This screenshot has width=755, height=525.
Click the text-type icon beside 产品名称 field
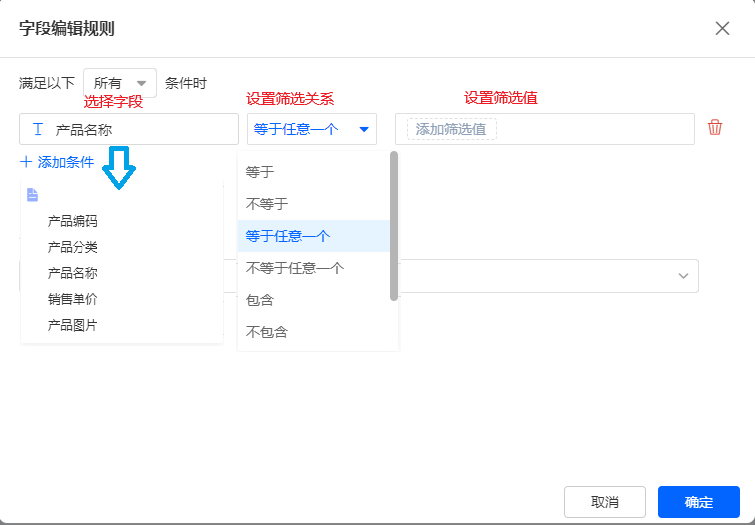pyautogui.click(x=38, y=129)
